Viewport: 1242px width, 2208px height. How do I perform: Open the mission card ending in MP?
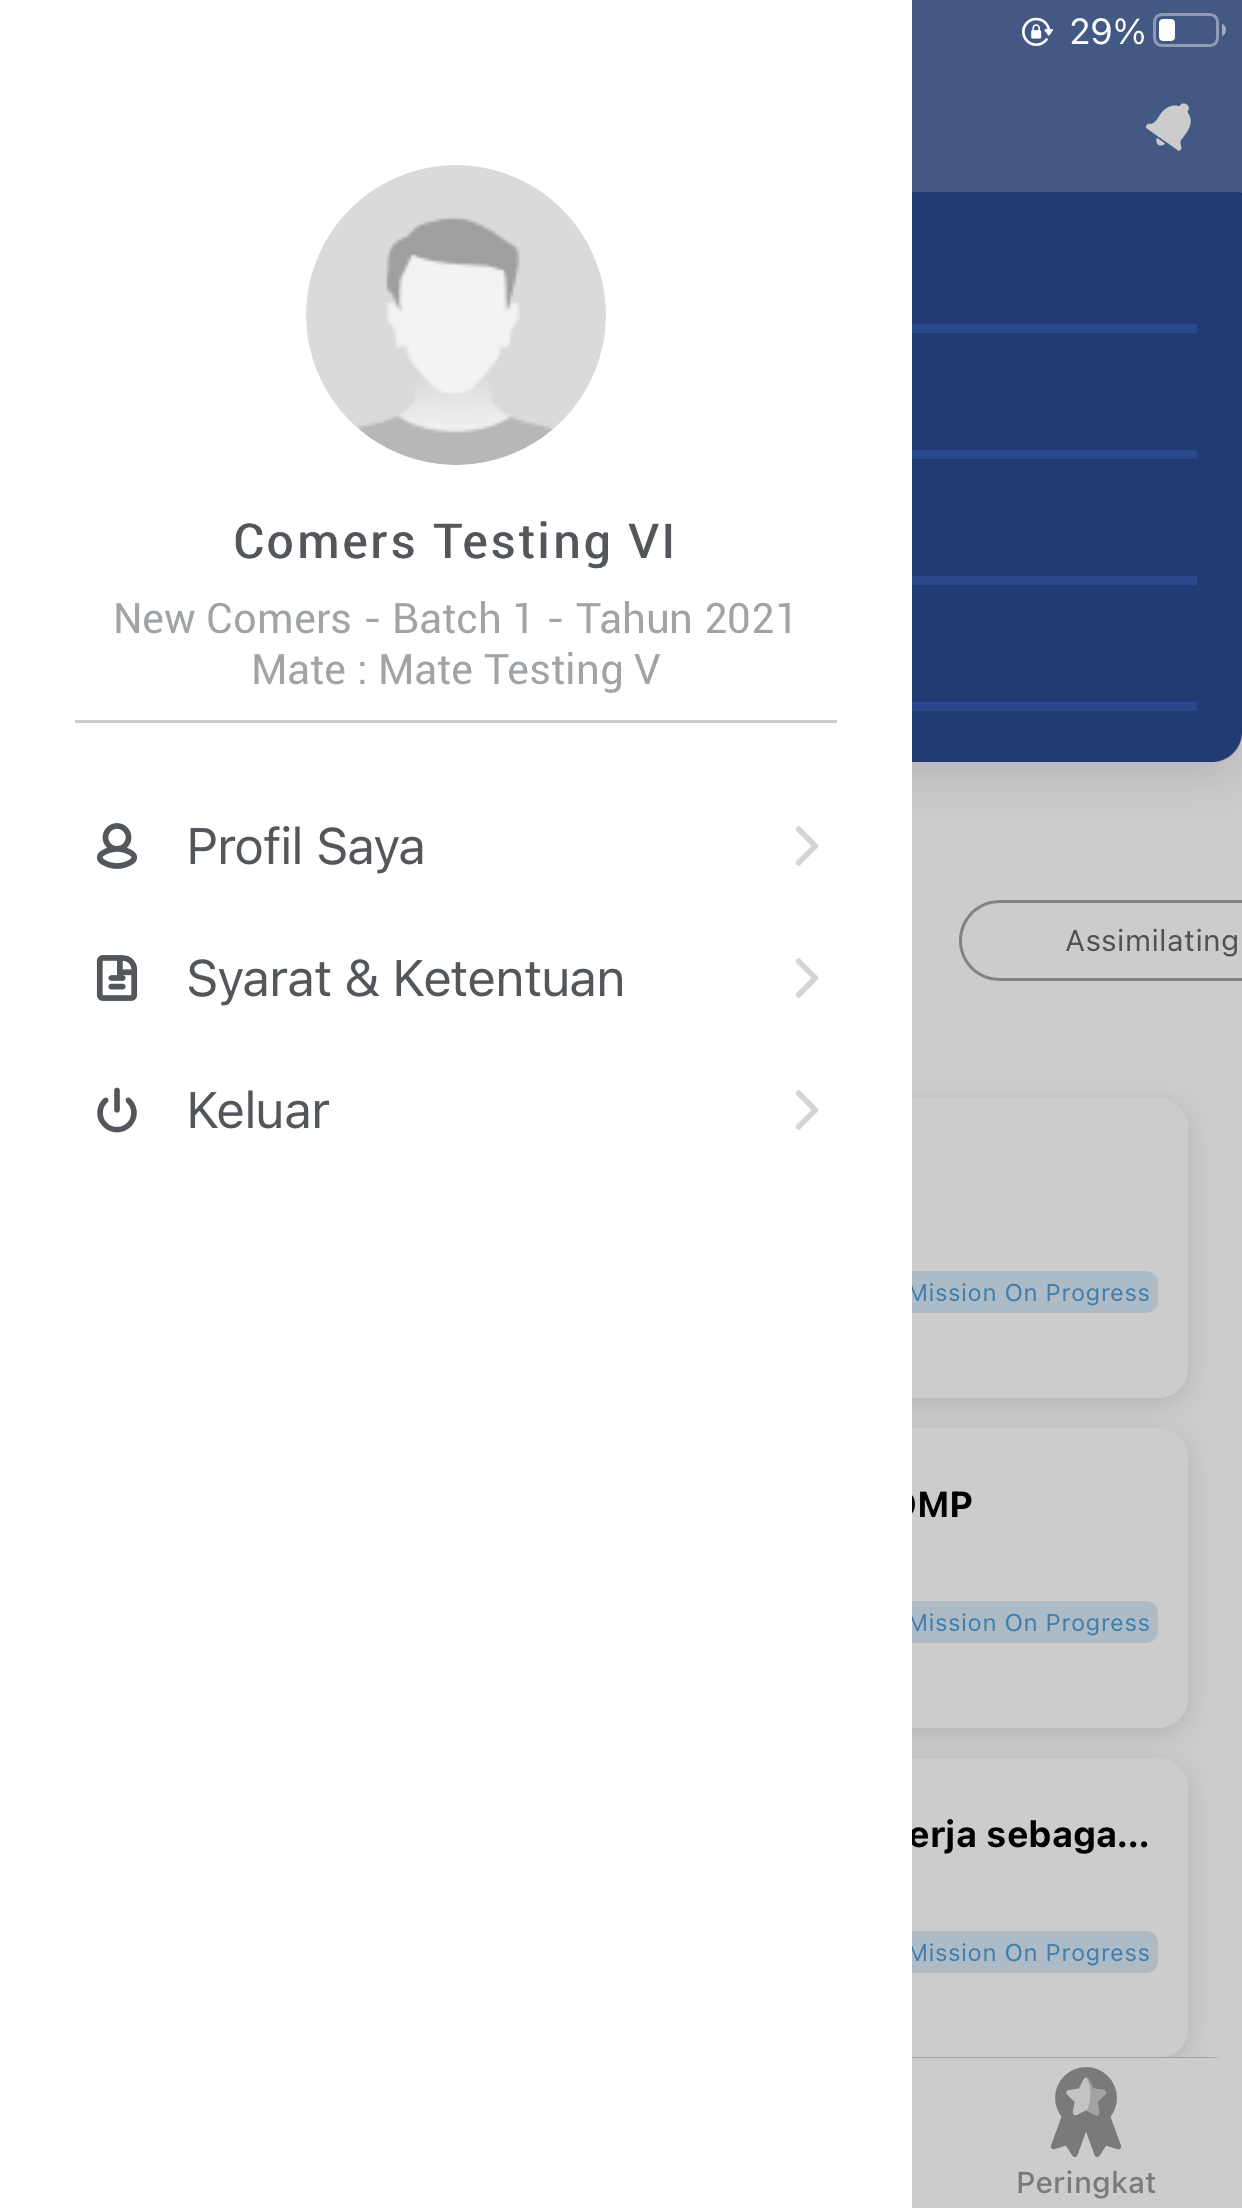pyautogui.click(x=1049, y=1578)
